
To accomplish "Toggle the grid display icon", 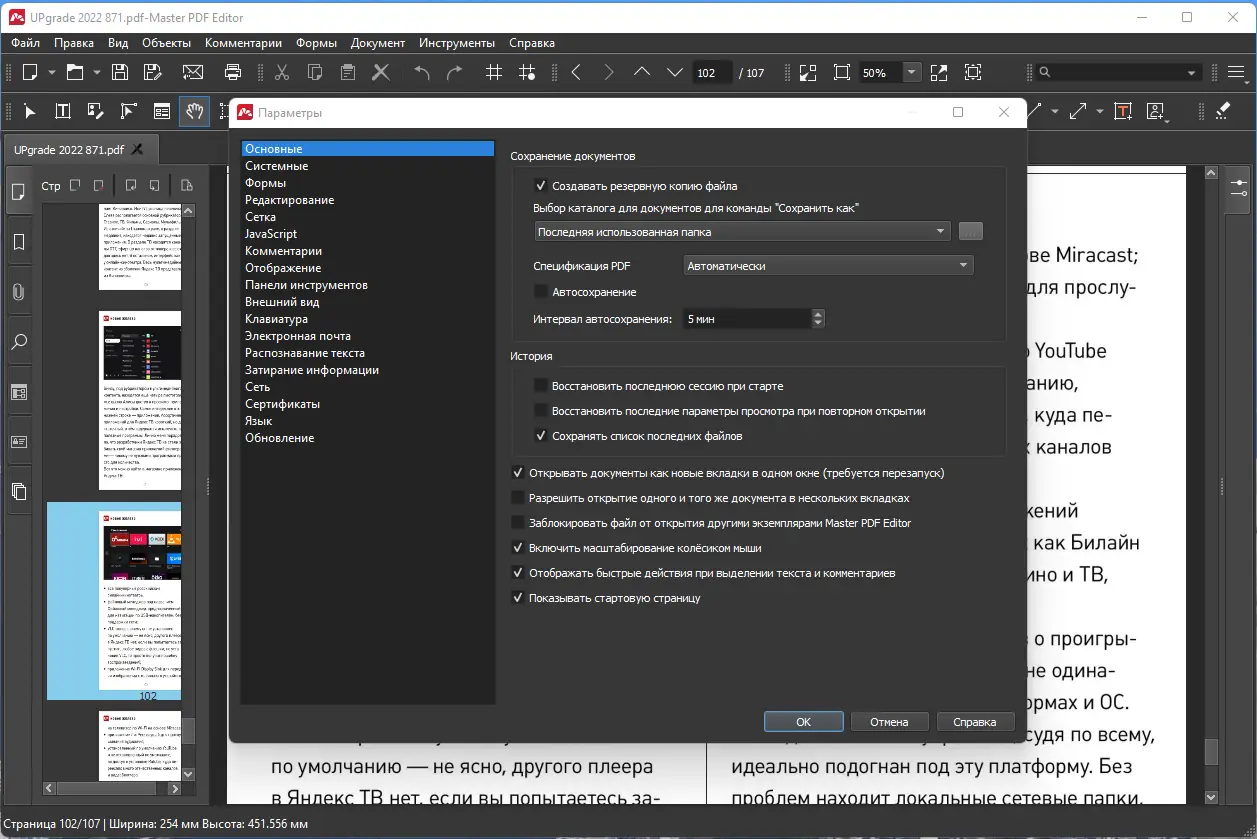I will [493, 72].
